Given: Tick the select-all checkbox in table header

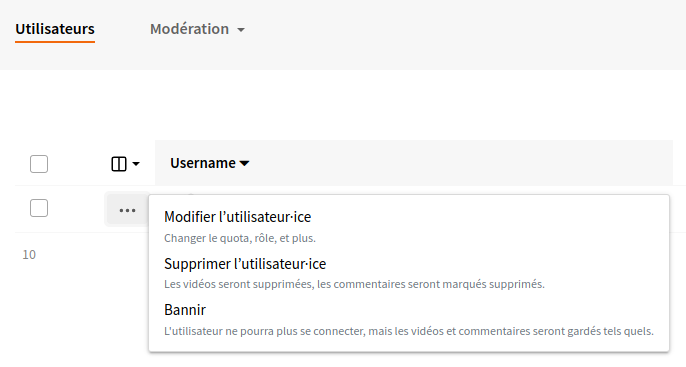Looking at the screenshot, I should coord(39,164).
